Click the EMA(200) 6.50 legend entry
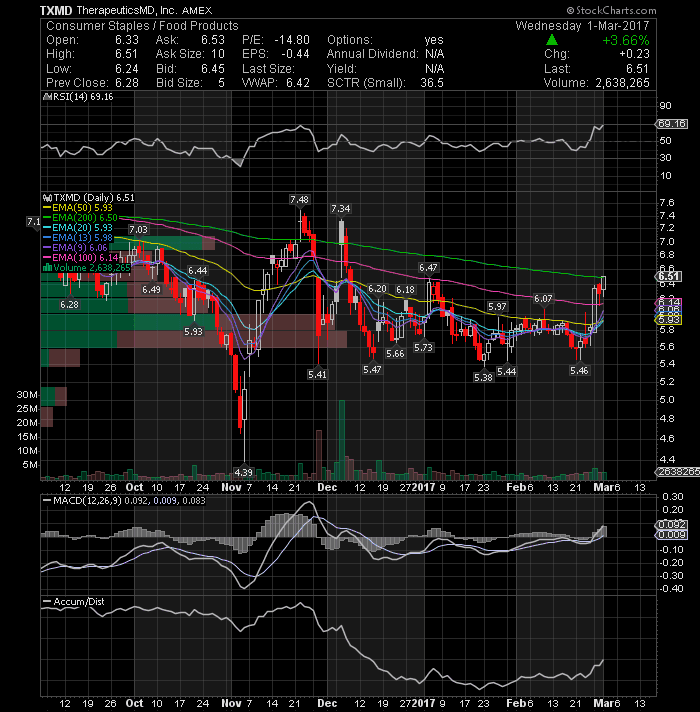This screenshot has width=700, height=712. [80, 218]
